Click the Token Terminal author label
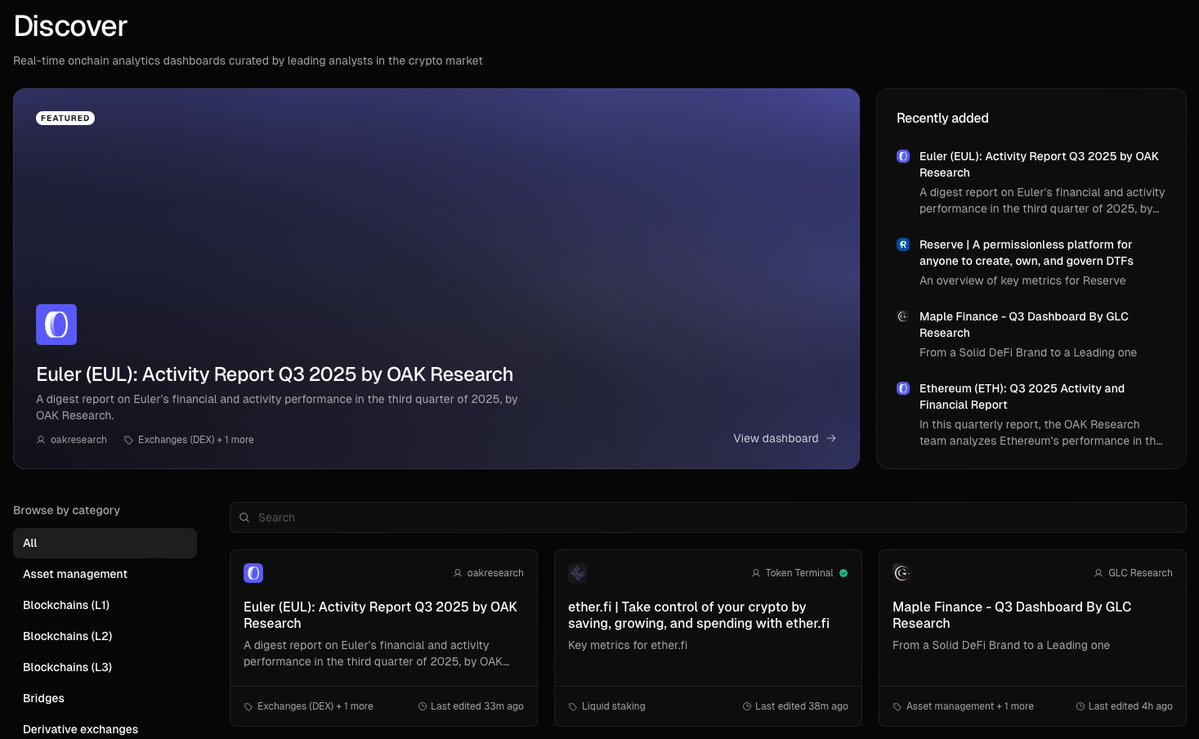 (x=799, y=573)
